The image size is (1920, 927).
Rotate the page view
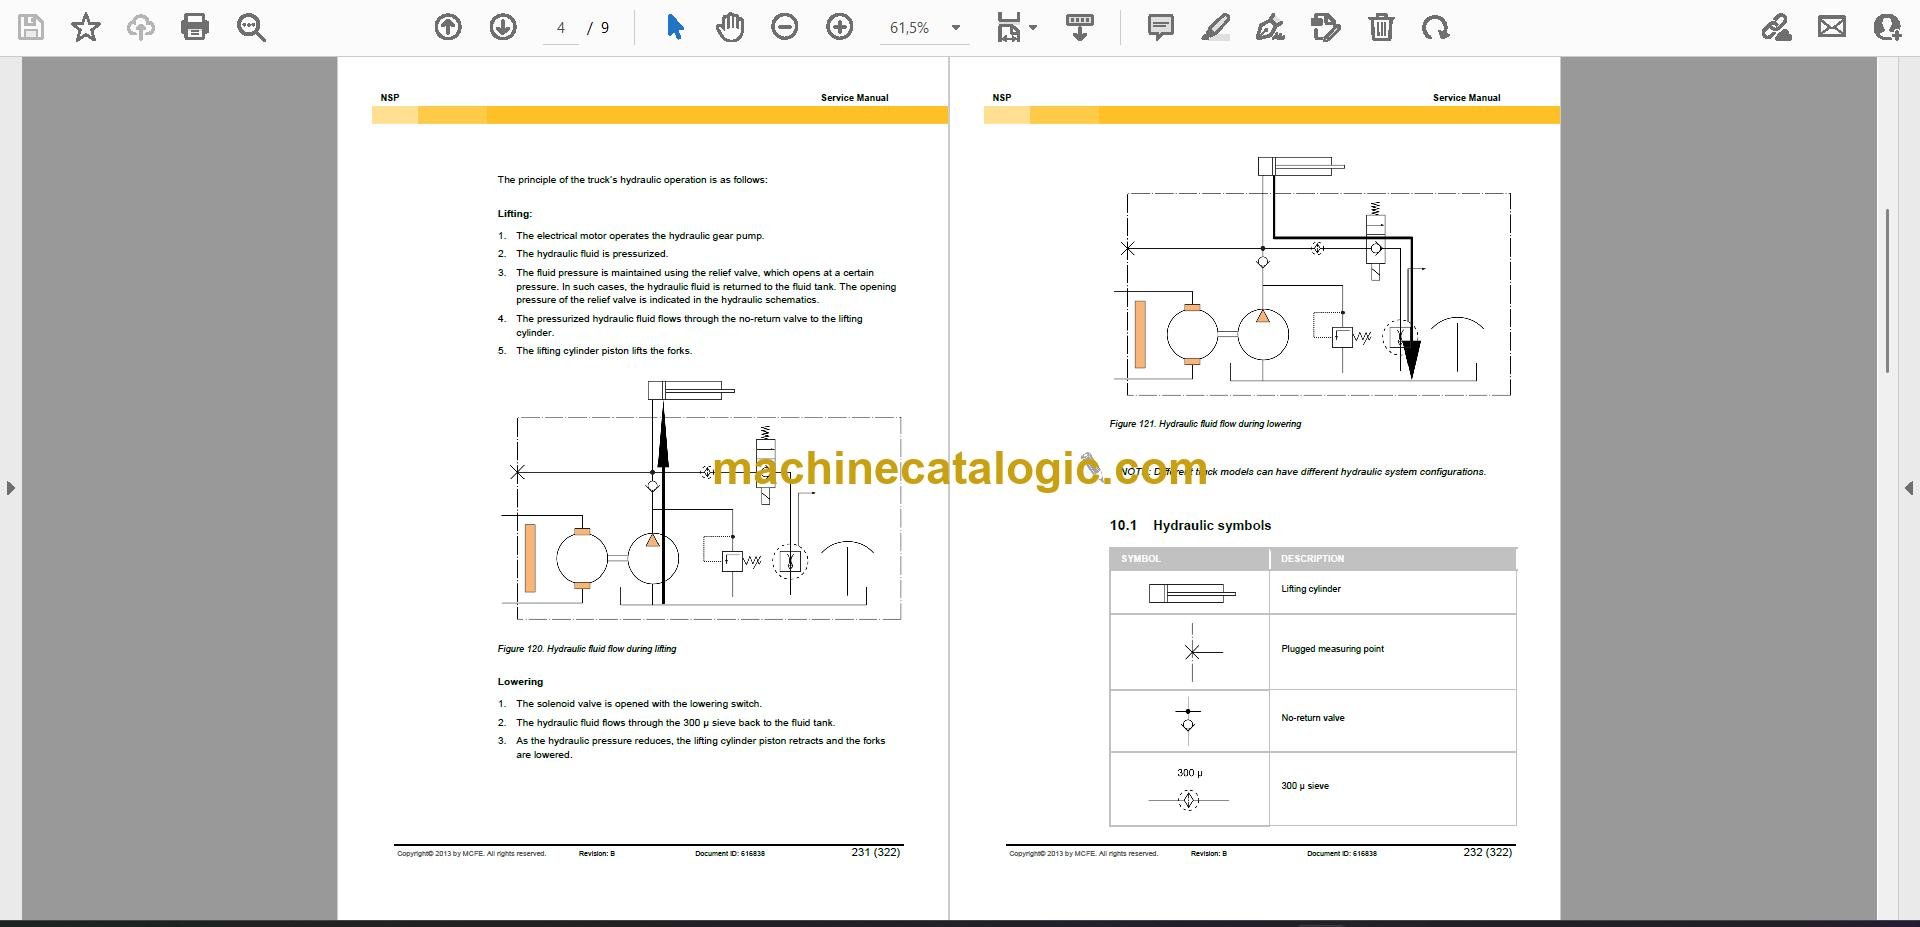click(1436, 28)
